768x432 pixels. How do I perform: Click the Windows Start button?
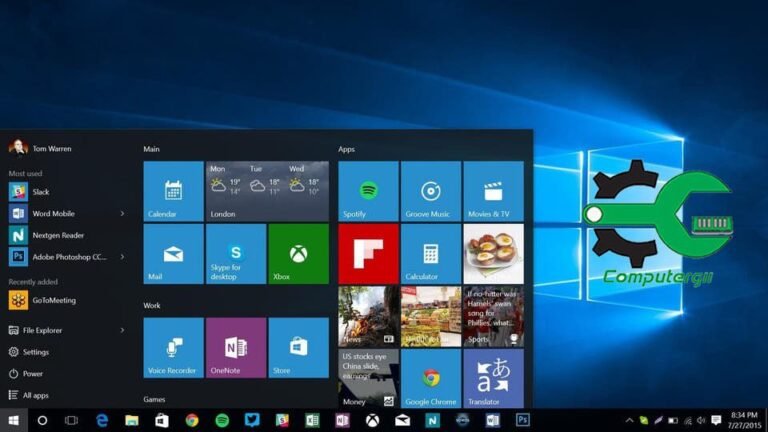pyautogui.click(x=14, y=420)
